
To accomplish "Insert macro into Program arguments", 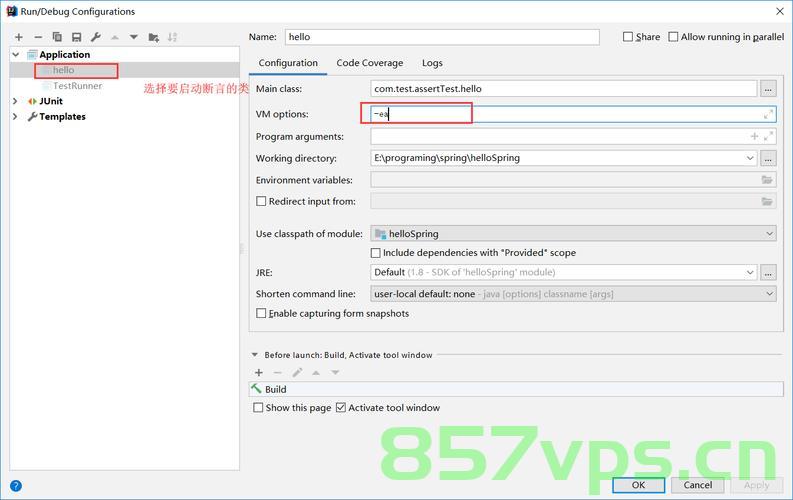I will point(754,136).
